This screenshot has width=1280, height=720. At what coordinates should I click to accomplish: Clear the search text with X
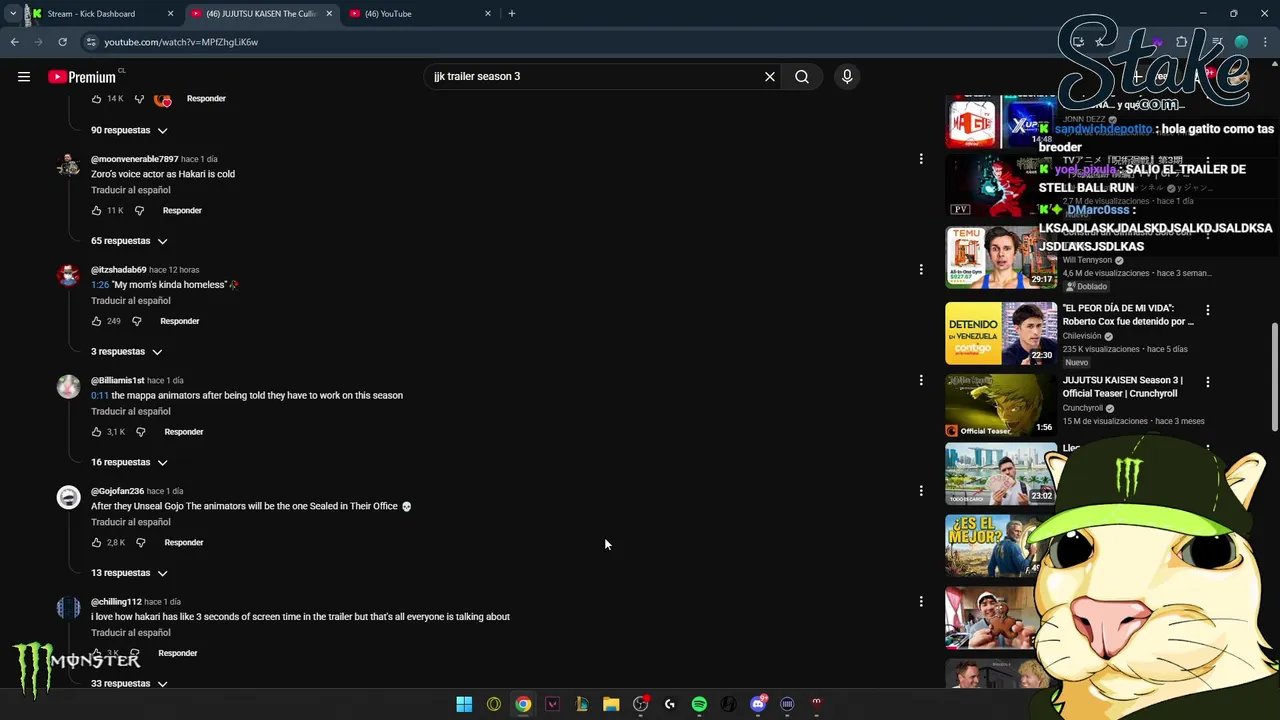click(x=770, y=76)
